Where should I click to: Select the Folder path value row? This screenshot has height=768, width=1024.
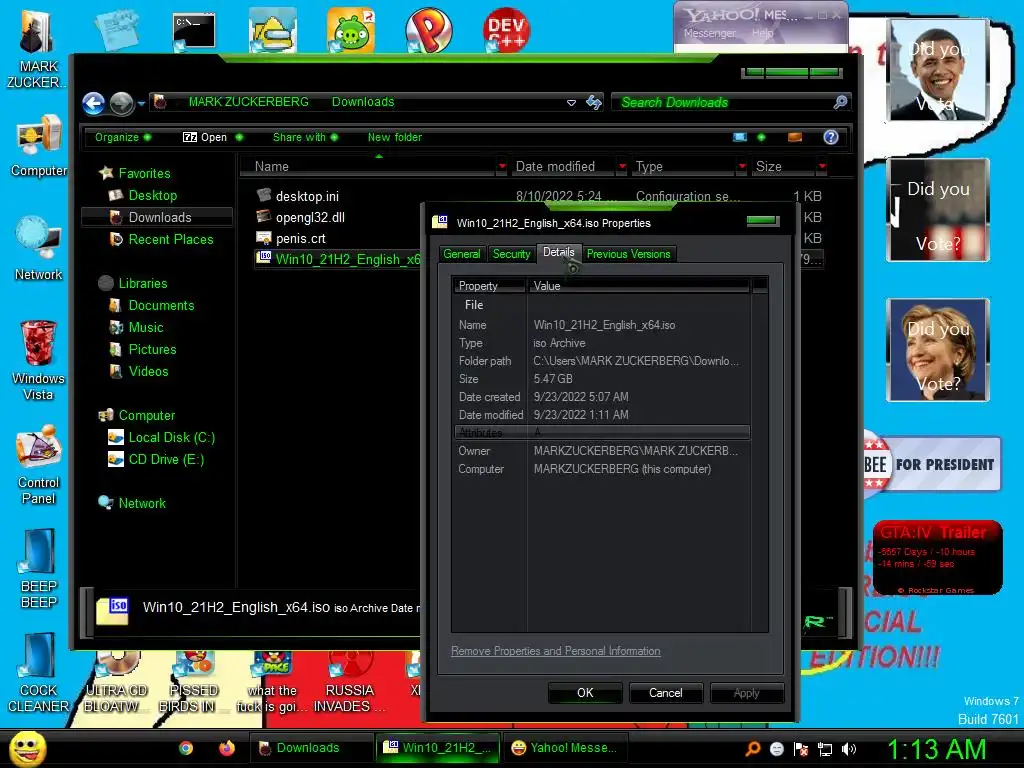601,361
